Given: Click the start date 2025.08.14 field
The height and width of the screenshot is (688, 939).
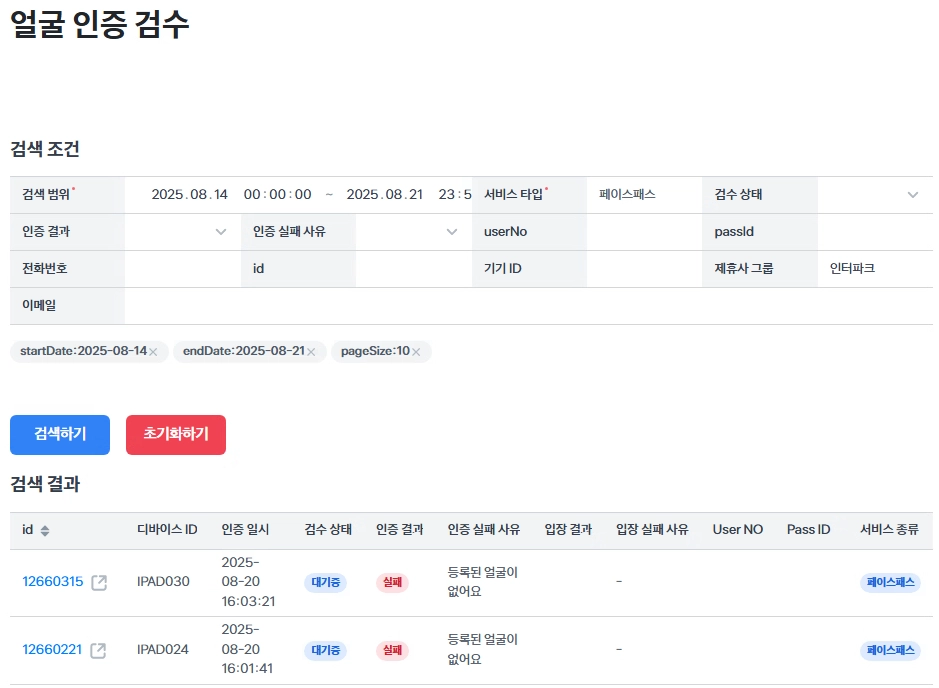Looking at the screenshot, I should pyautogui.click(x=190, y=195).
